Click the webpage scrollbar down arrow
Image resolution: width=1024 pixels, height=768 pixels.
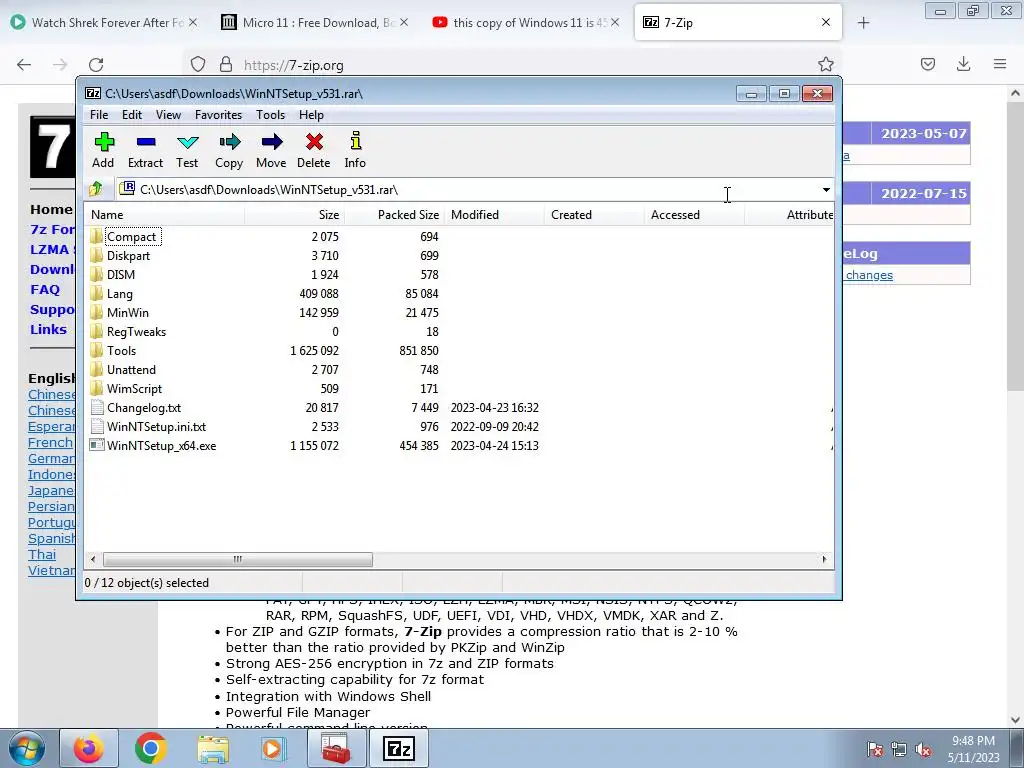(1016, 720)
